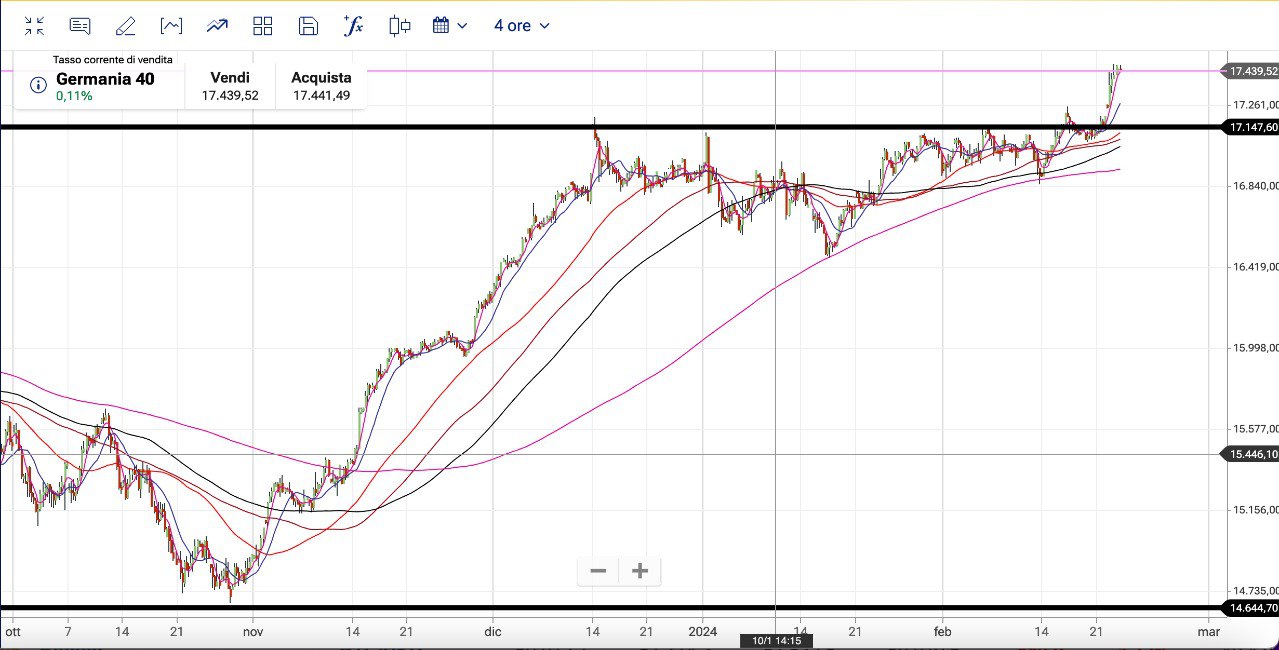Viewport: 1279px width, 650px height.
Task: Select the pencil drawing tool
Action: pyautogui.click(x=125, y=26)
